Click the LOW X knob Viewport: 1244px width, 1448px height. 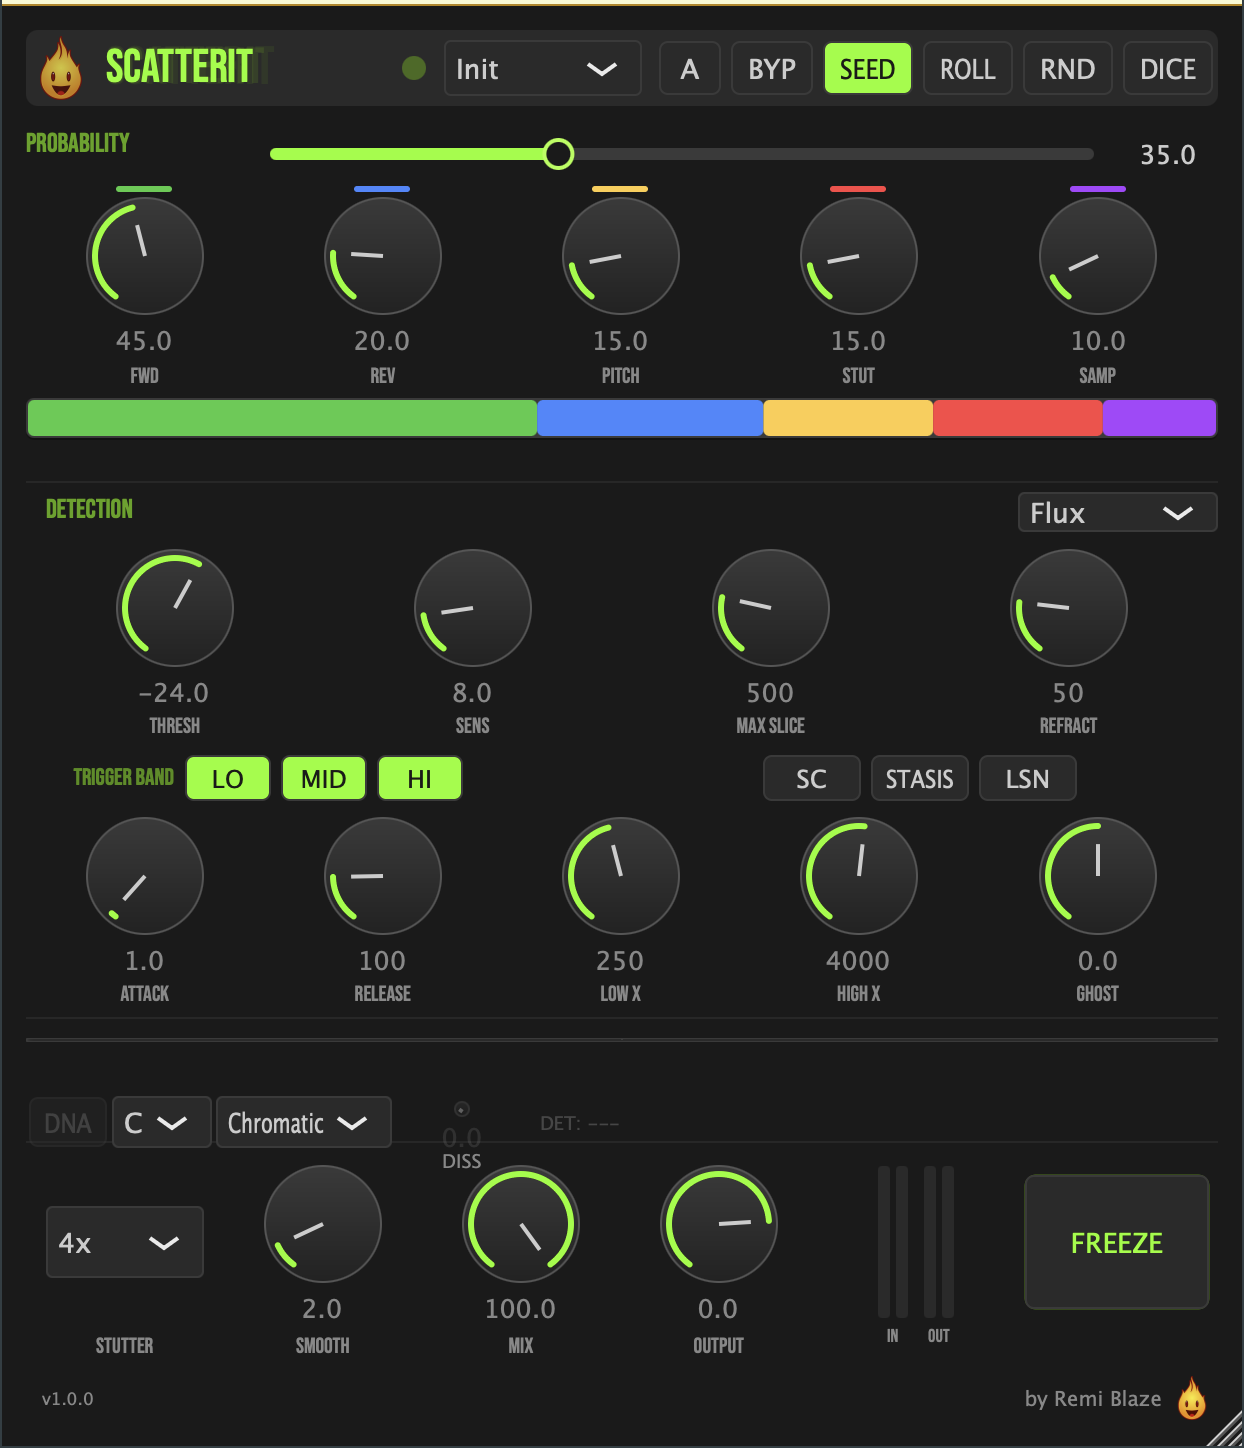coord(621,876)
